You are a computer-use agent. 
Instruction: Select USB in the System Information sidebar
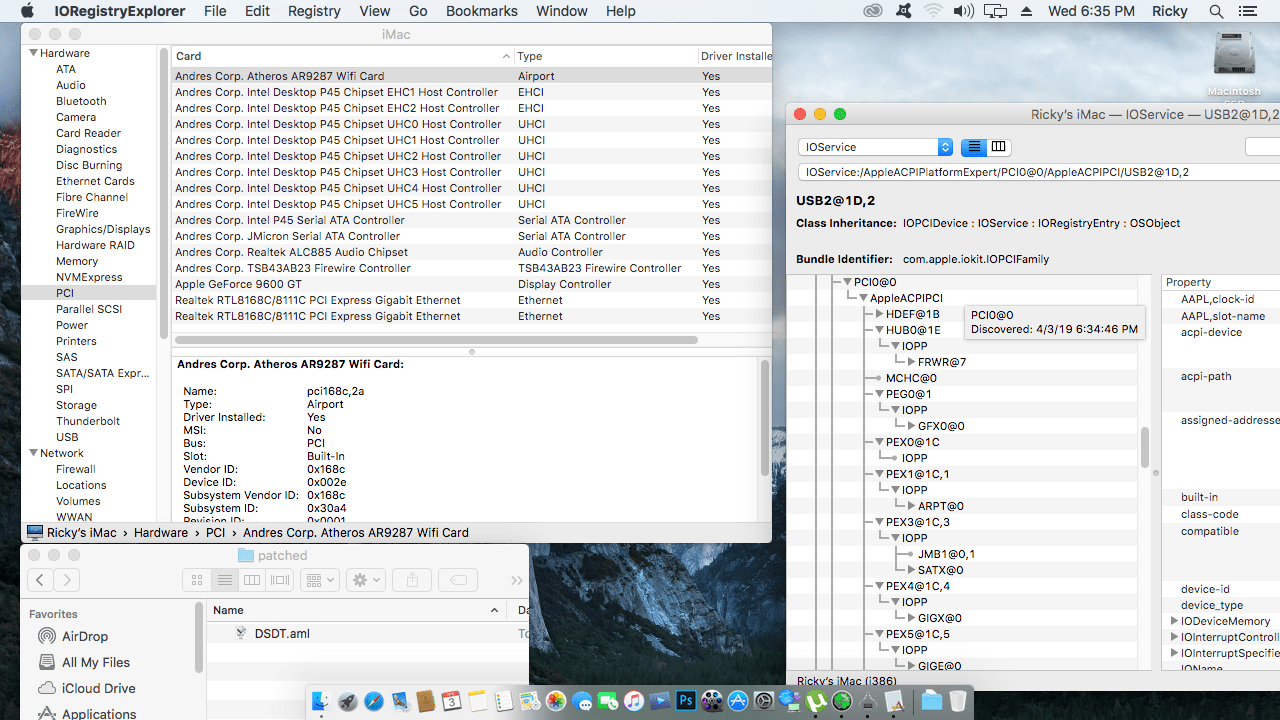(67, 437)
